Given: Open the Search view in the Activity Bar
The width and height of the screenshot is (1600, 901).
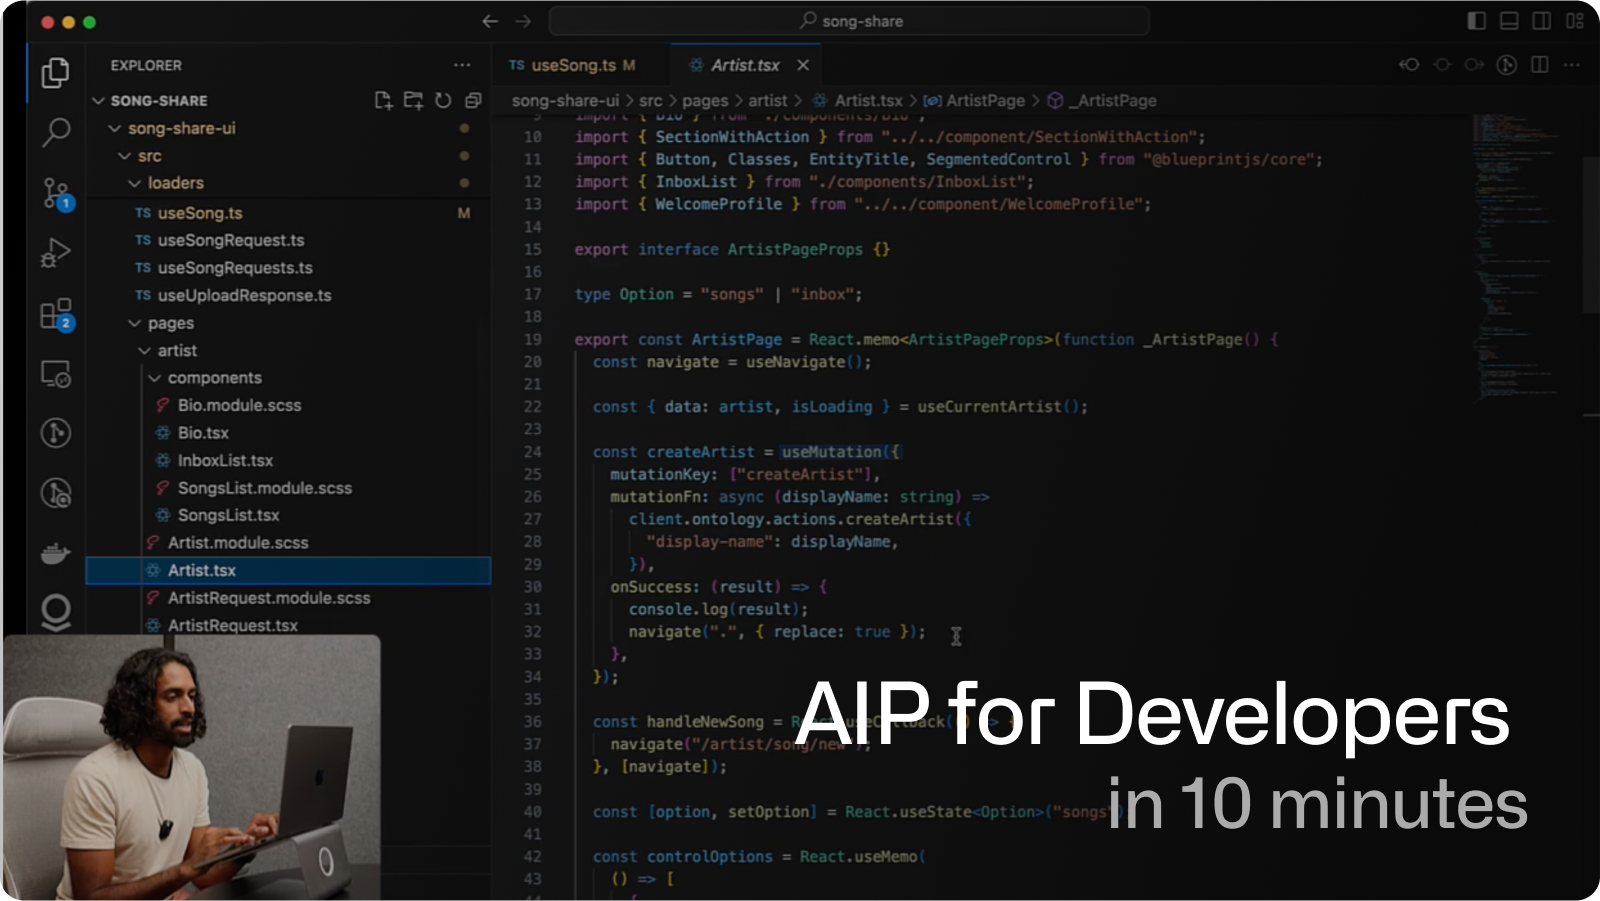Looking at the screenshot, I should [x=55, y=131].
